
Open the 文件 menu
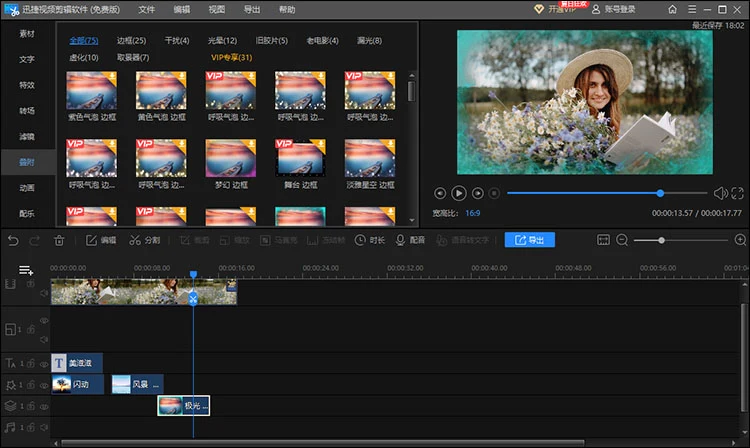tap(146, 9)
